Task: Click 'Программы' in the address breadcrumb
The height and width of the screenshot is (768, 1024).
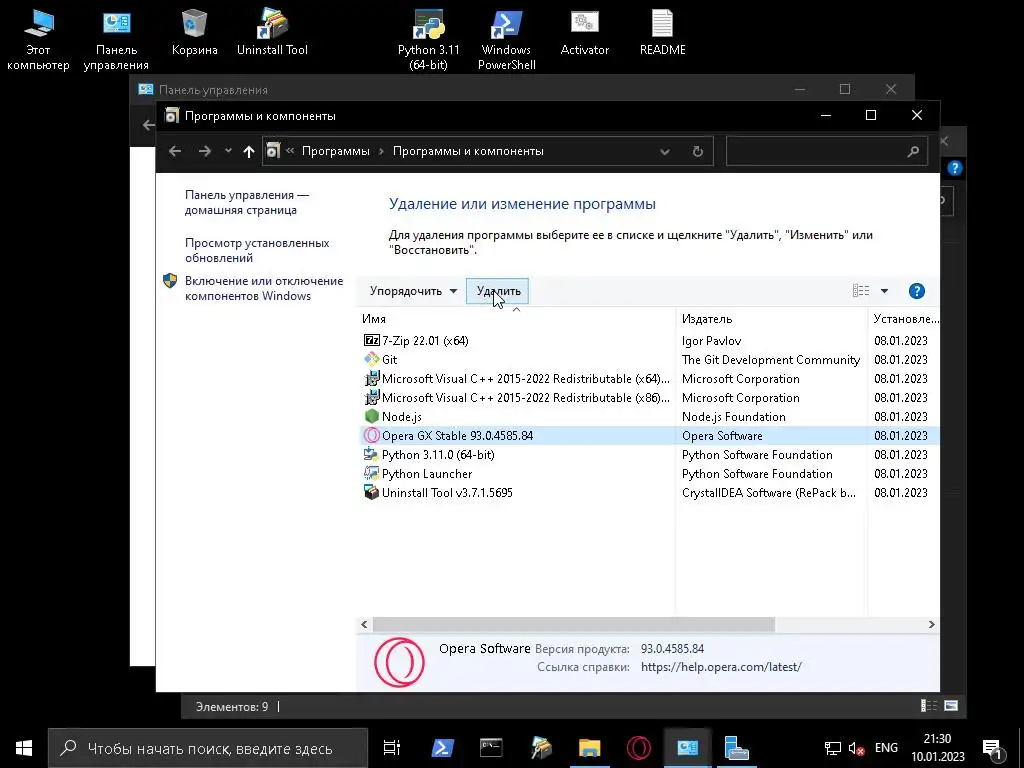Action: click(335, 151)
